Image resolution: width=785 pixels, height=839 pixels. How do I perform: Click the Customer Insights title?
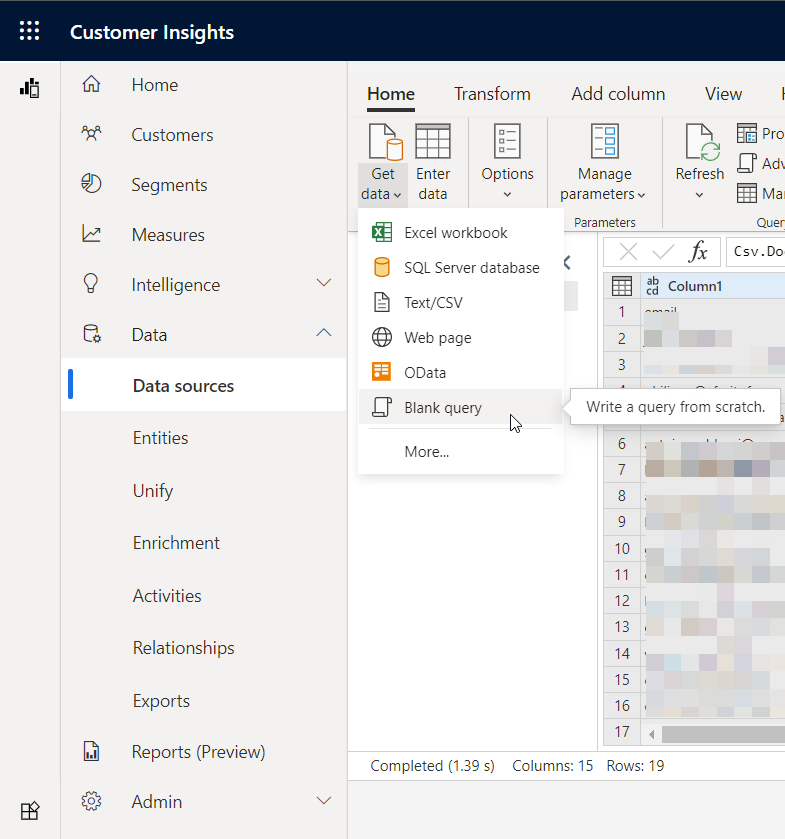[152, 32]
